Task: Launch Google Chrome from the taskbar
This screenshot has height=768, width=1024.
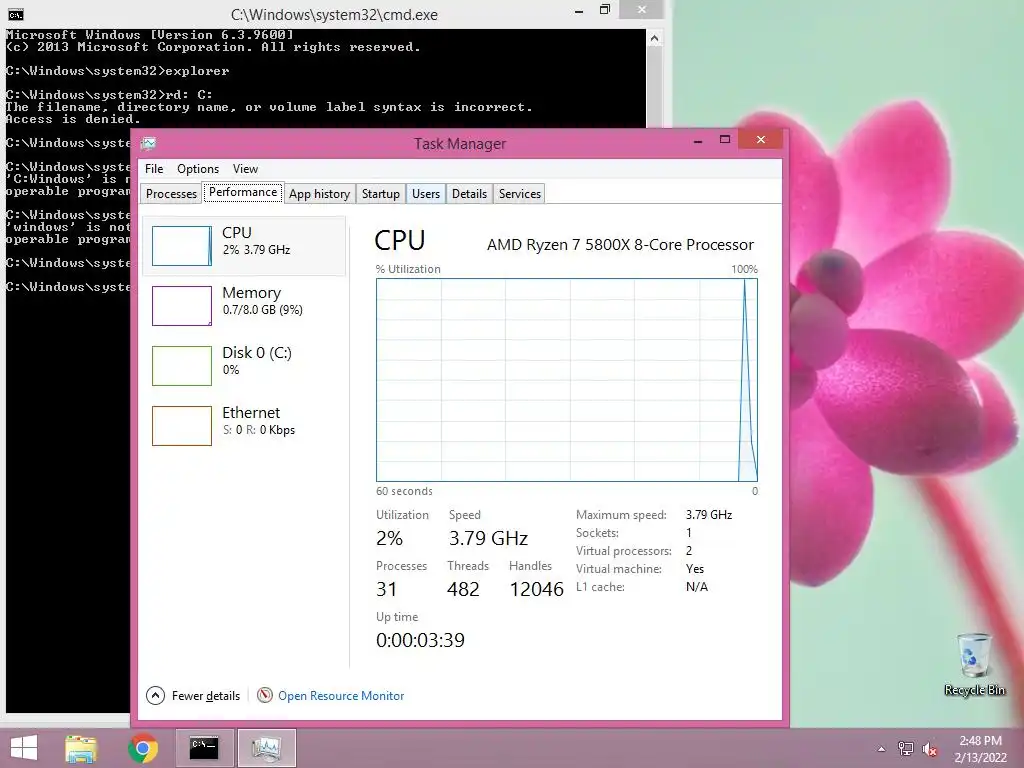Action: pyautogui.click(x=143, y=748)
